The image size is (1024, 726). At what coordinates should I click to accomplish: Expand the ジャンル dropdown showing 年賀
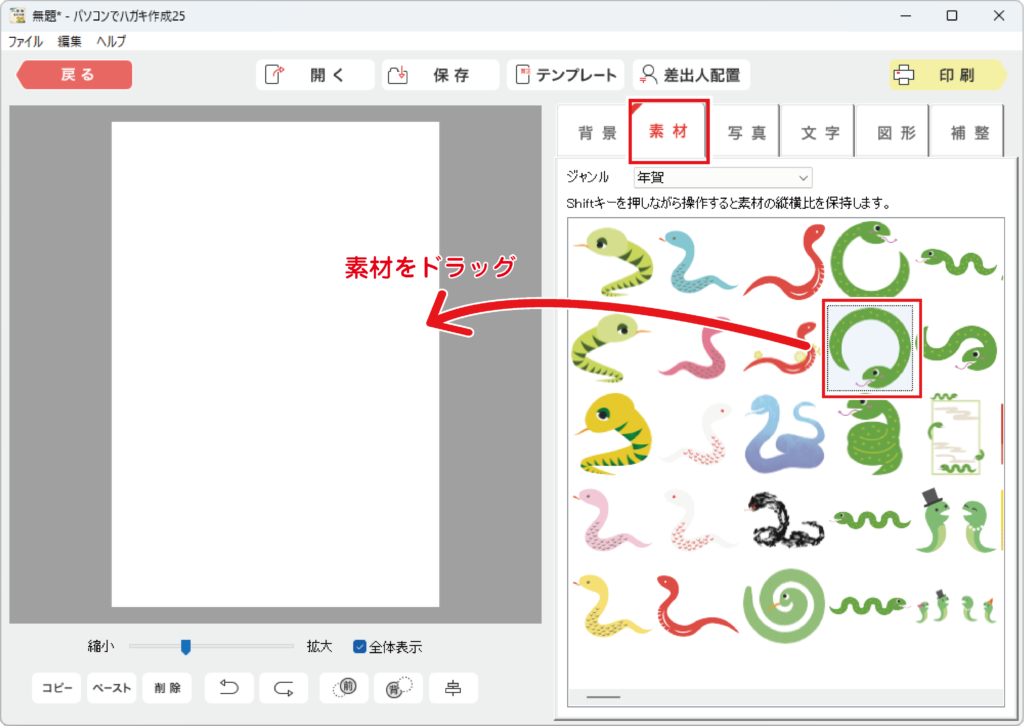(x=722, y=178)
